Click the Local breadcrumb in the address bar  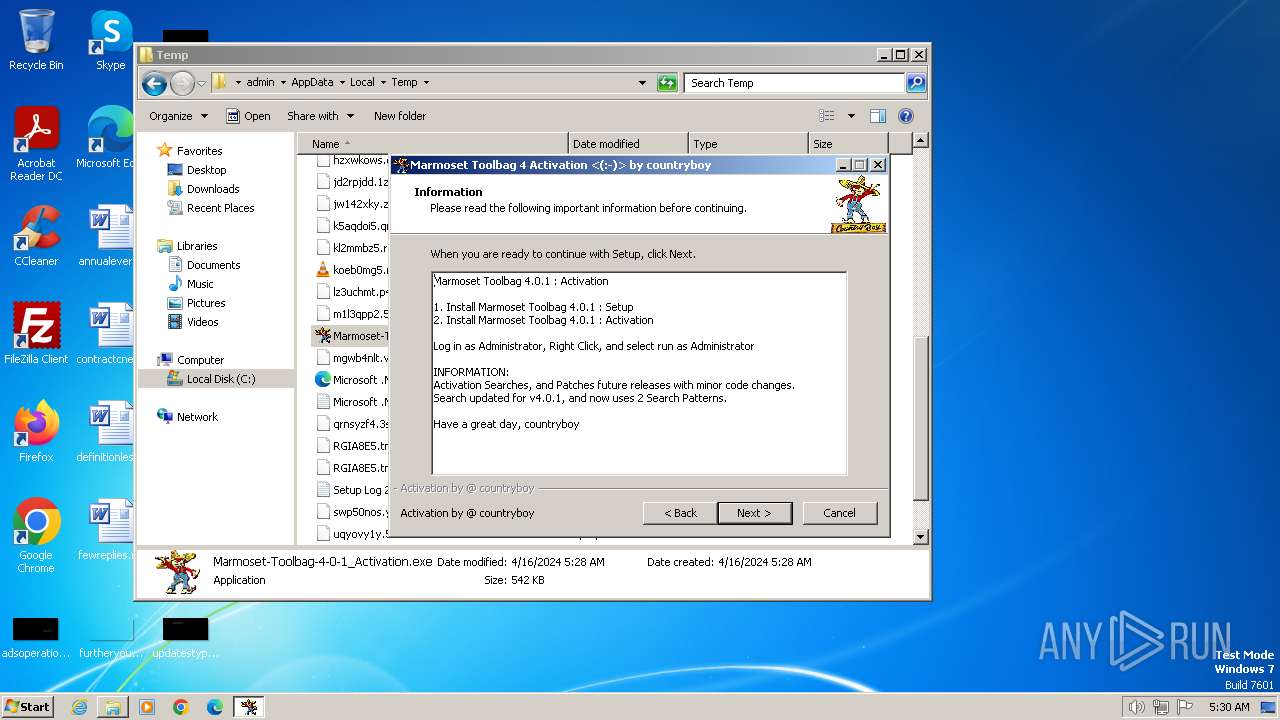click(362, 82)
